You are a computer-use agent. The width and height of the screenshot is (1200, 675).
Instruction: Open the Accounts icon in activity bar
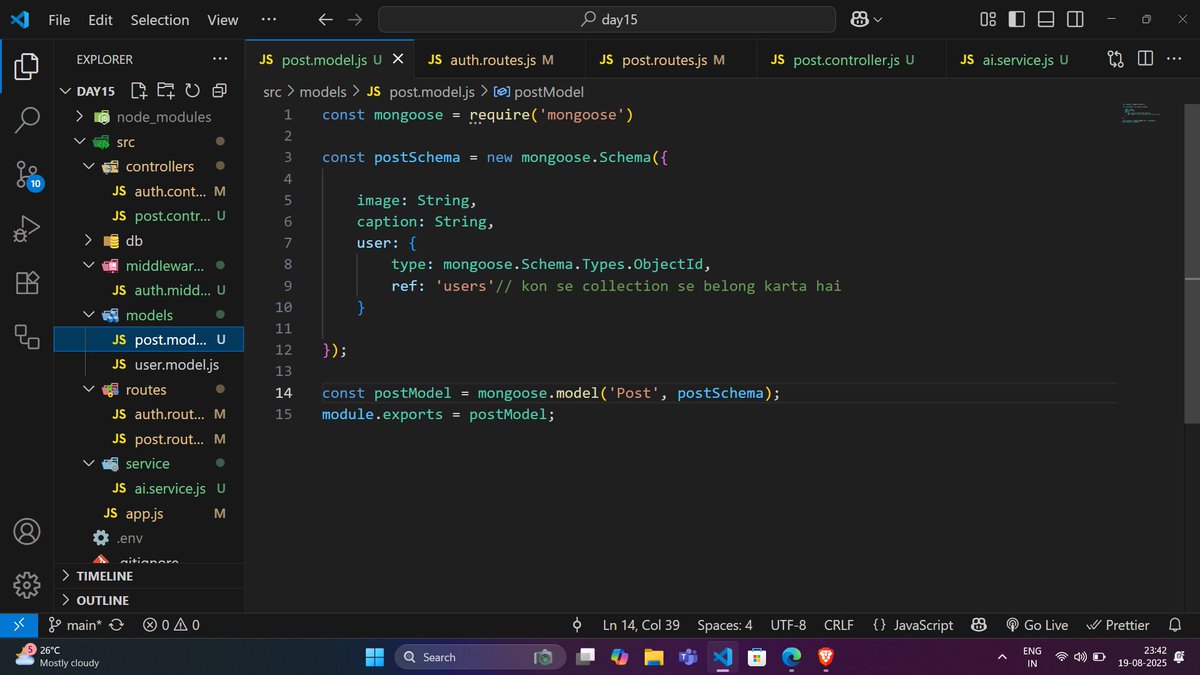(x=27, y=531)
